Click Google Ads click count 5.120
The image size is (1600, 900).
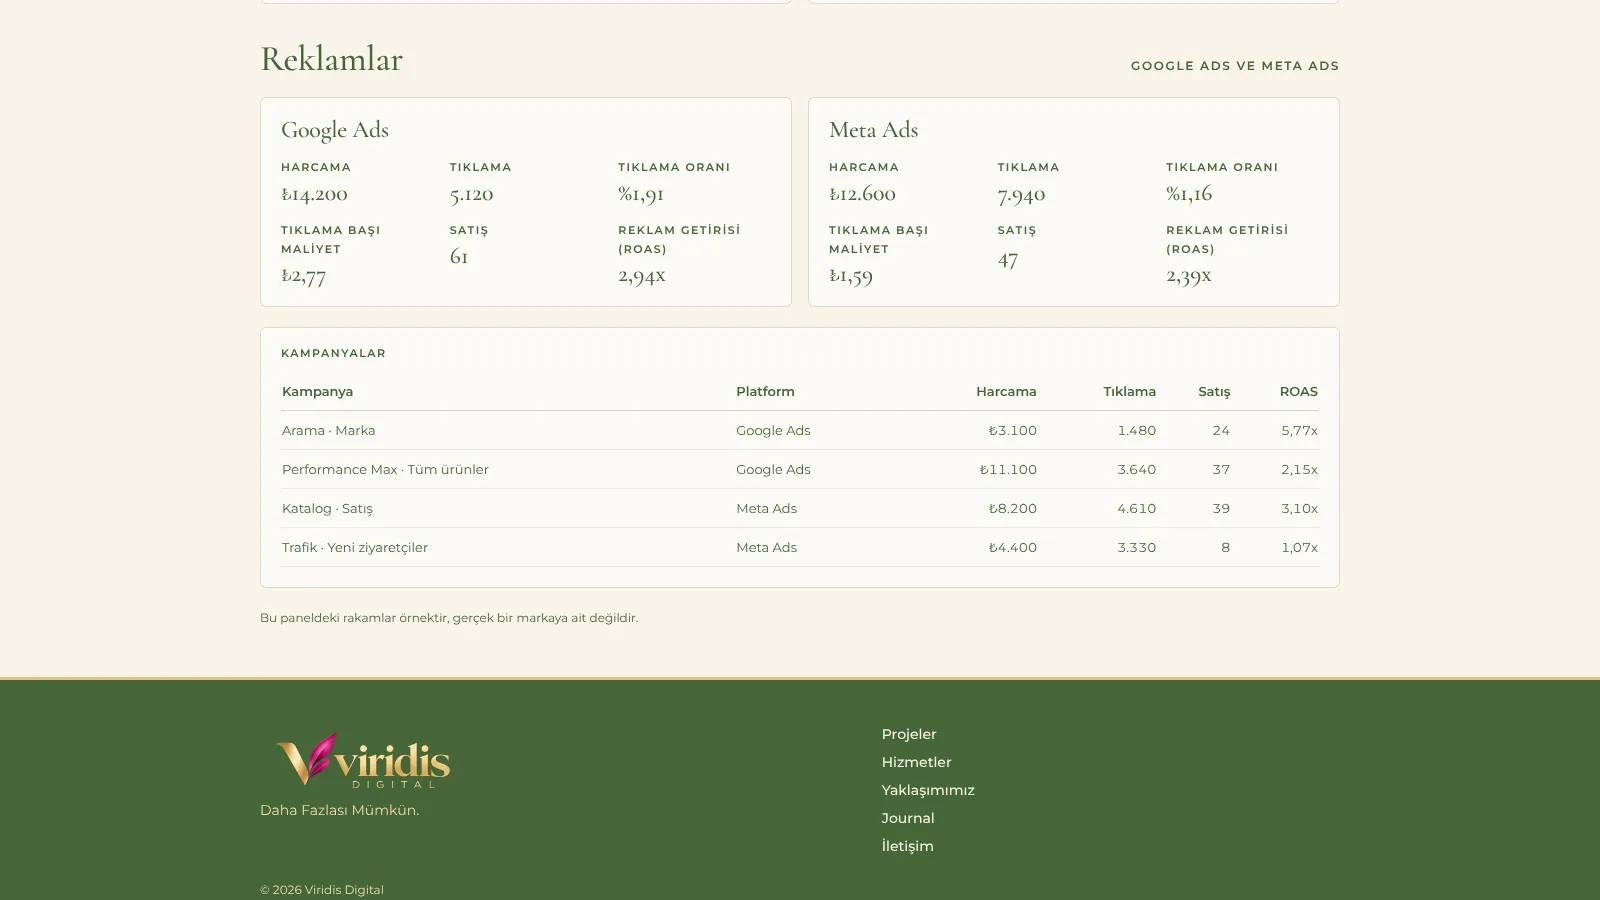pos(471,194)
